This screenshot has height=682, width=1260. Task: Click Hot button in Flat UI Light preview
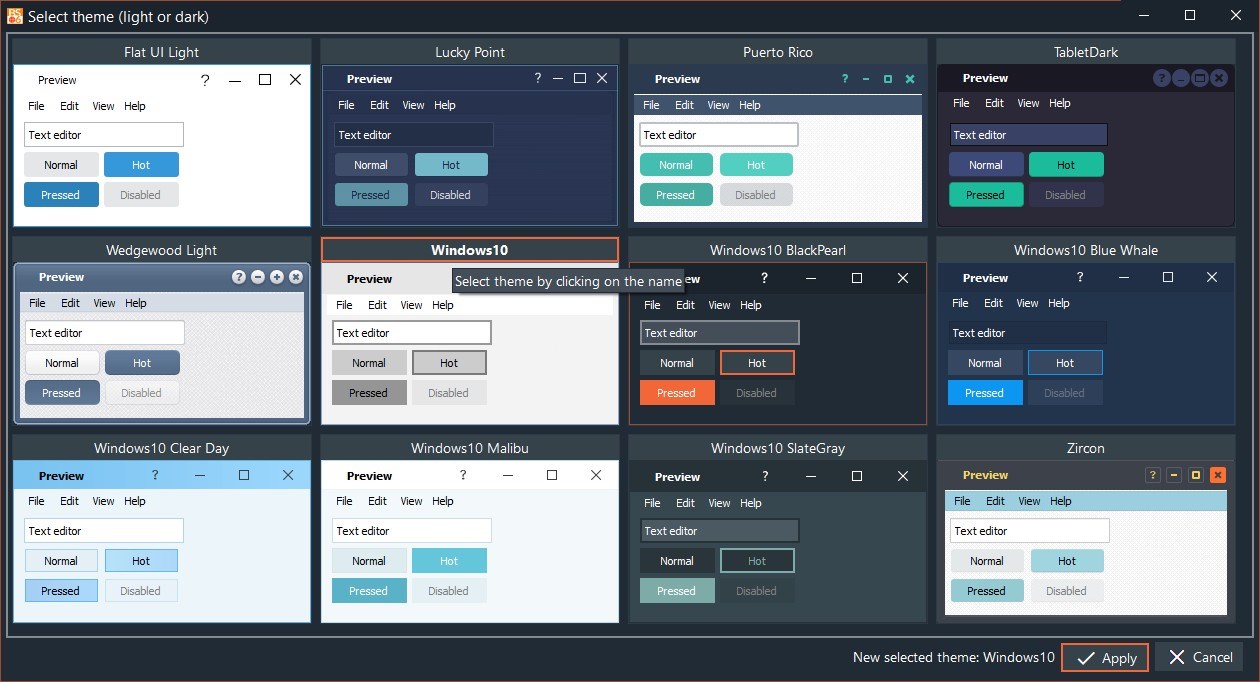click(141, 165)
